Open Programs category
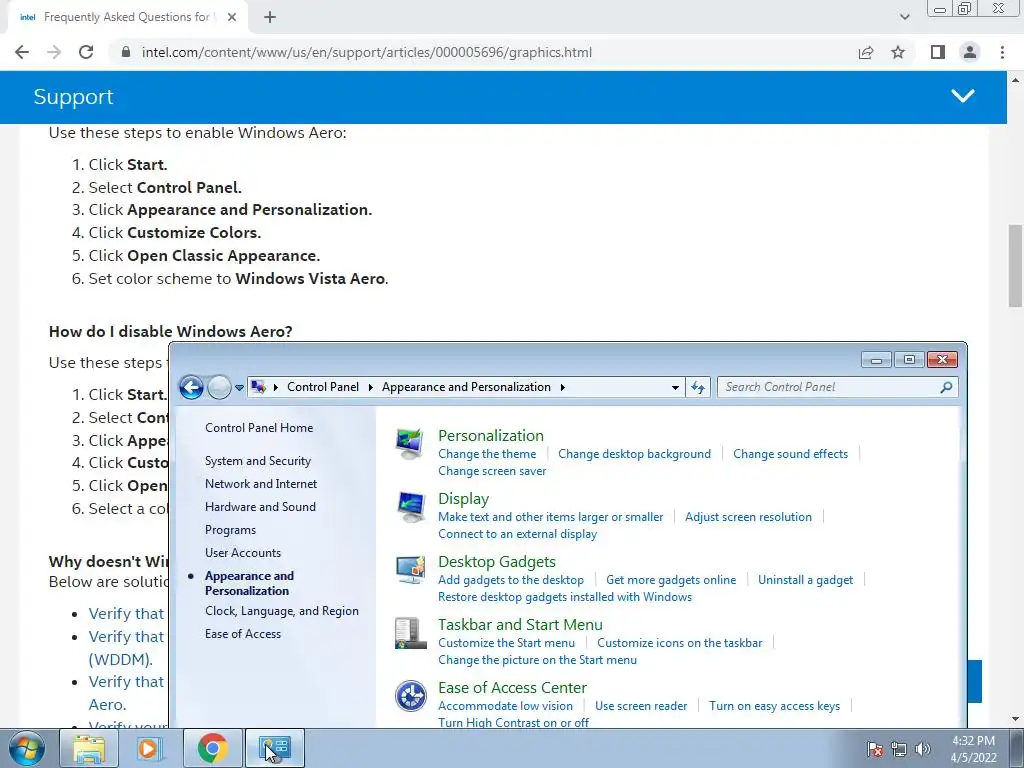Image resolution: width=1024 pixels, height=768 pixels. click(x=230, y=530)
